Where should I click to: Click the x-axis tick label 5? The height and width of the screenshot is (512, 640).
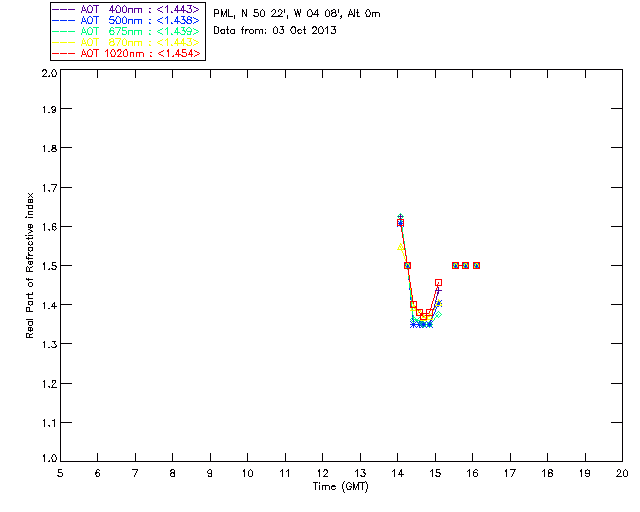[60, 473]
